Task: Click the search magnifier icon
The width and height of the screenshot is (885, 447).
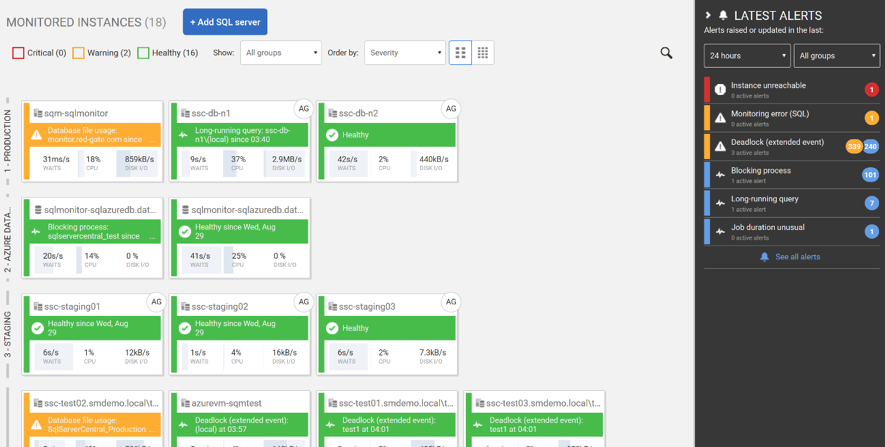Action: point(667,53)
